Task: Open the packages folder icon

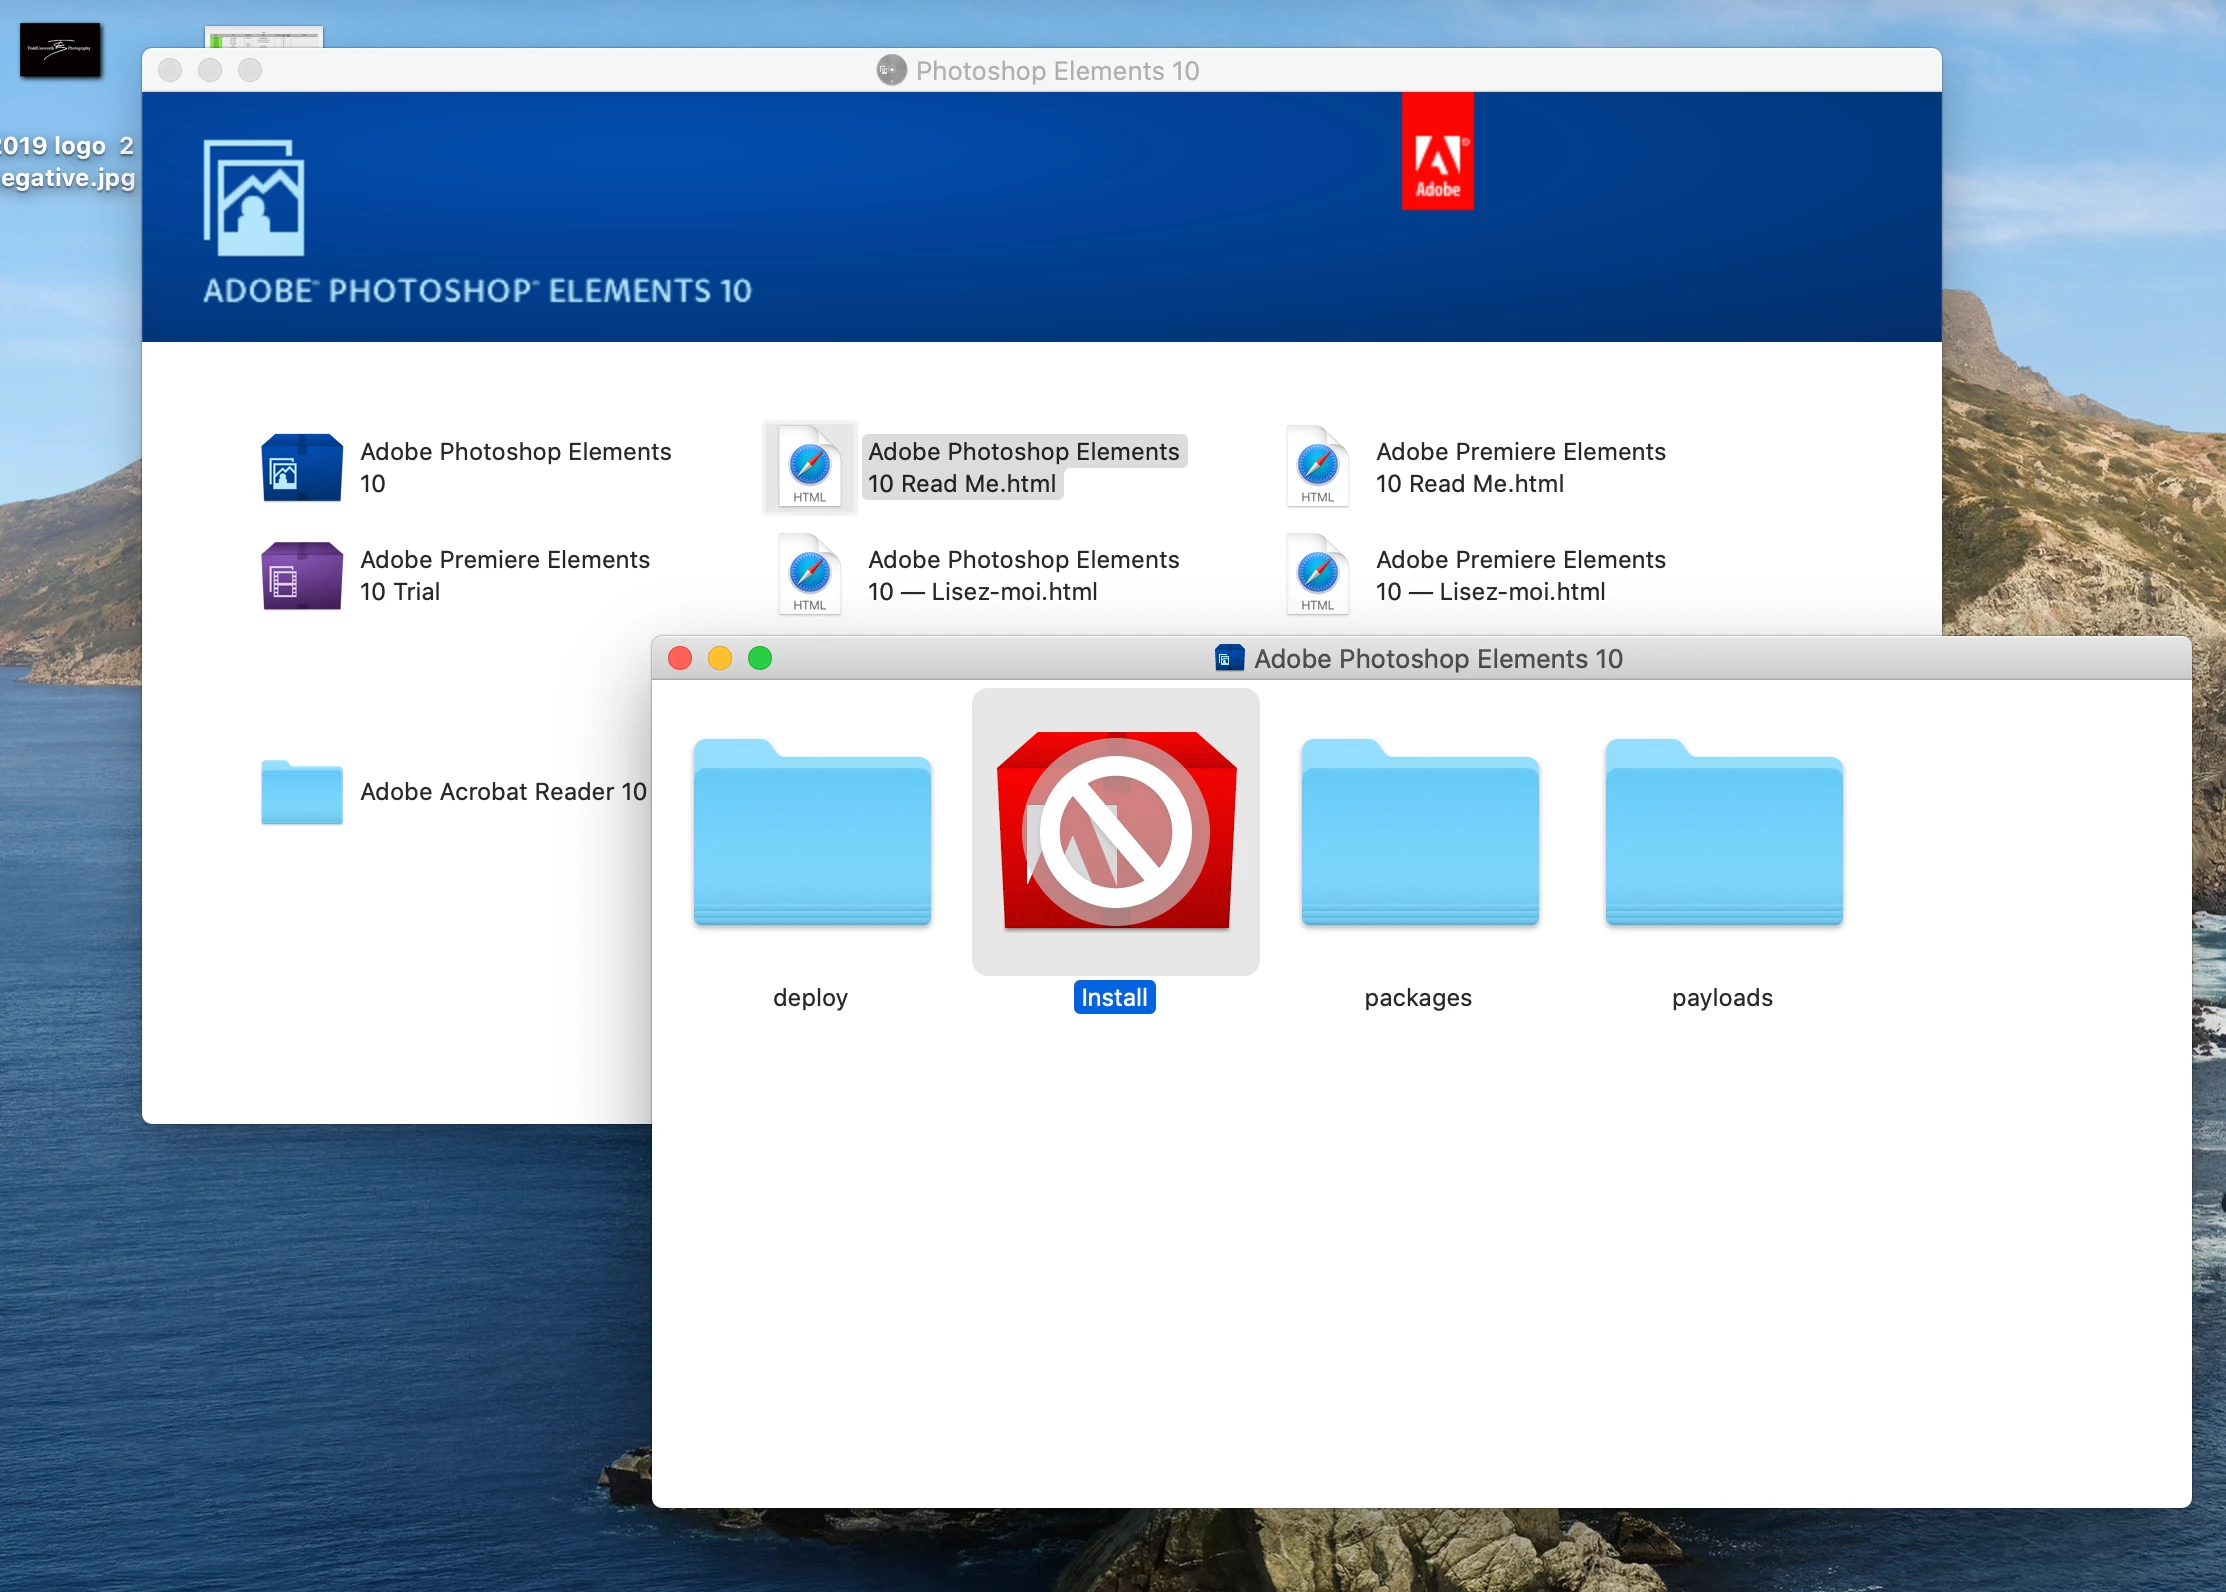Action: pos(1419,833)
